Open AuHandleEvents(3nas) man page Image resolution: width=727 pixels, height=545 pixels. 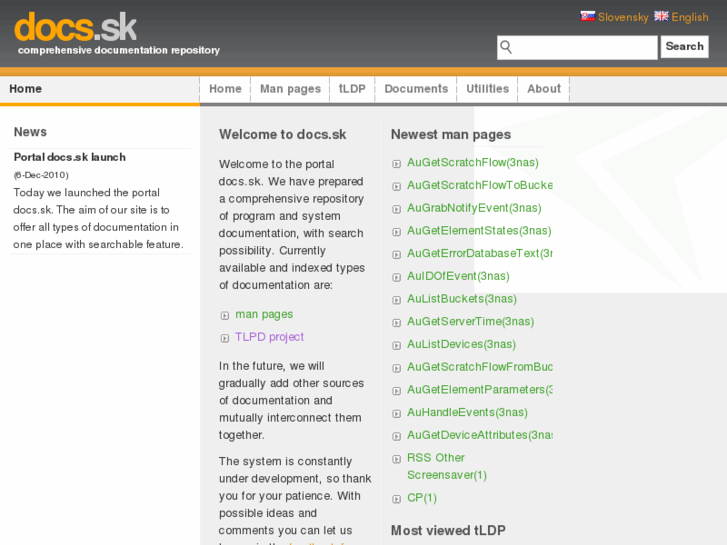coord(467,412)
